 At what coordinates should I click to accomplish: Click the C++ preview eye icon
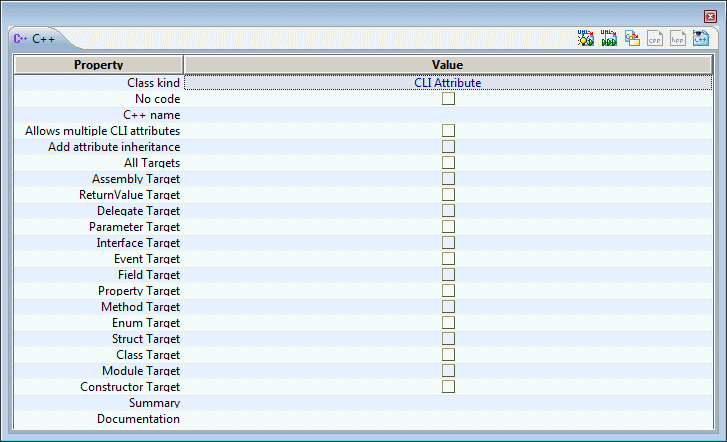tap(701, 38)
